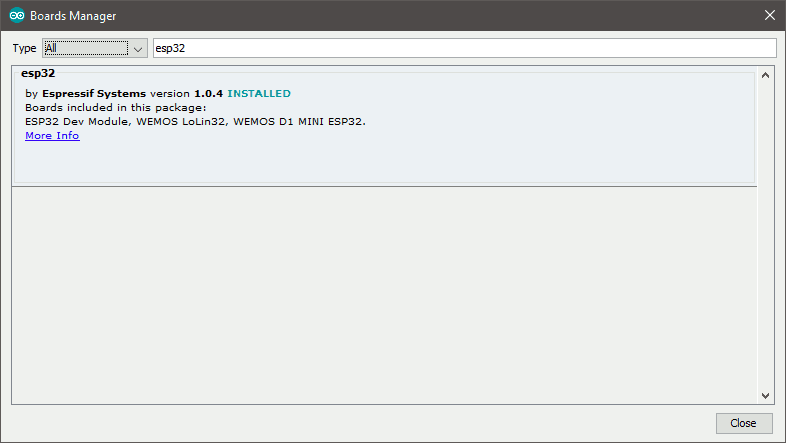786x443 pixels.
Task: Click the Arduino logo icon in the title bar
Action: pos(17,16)
